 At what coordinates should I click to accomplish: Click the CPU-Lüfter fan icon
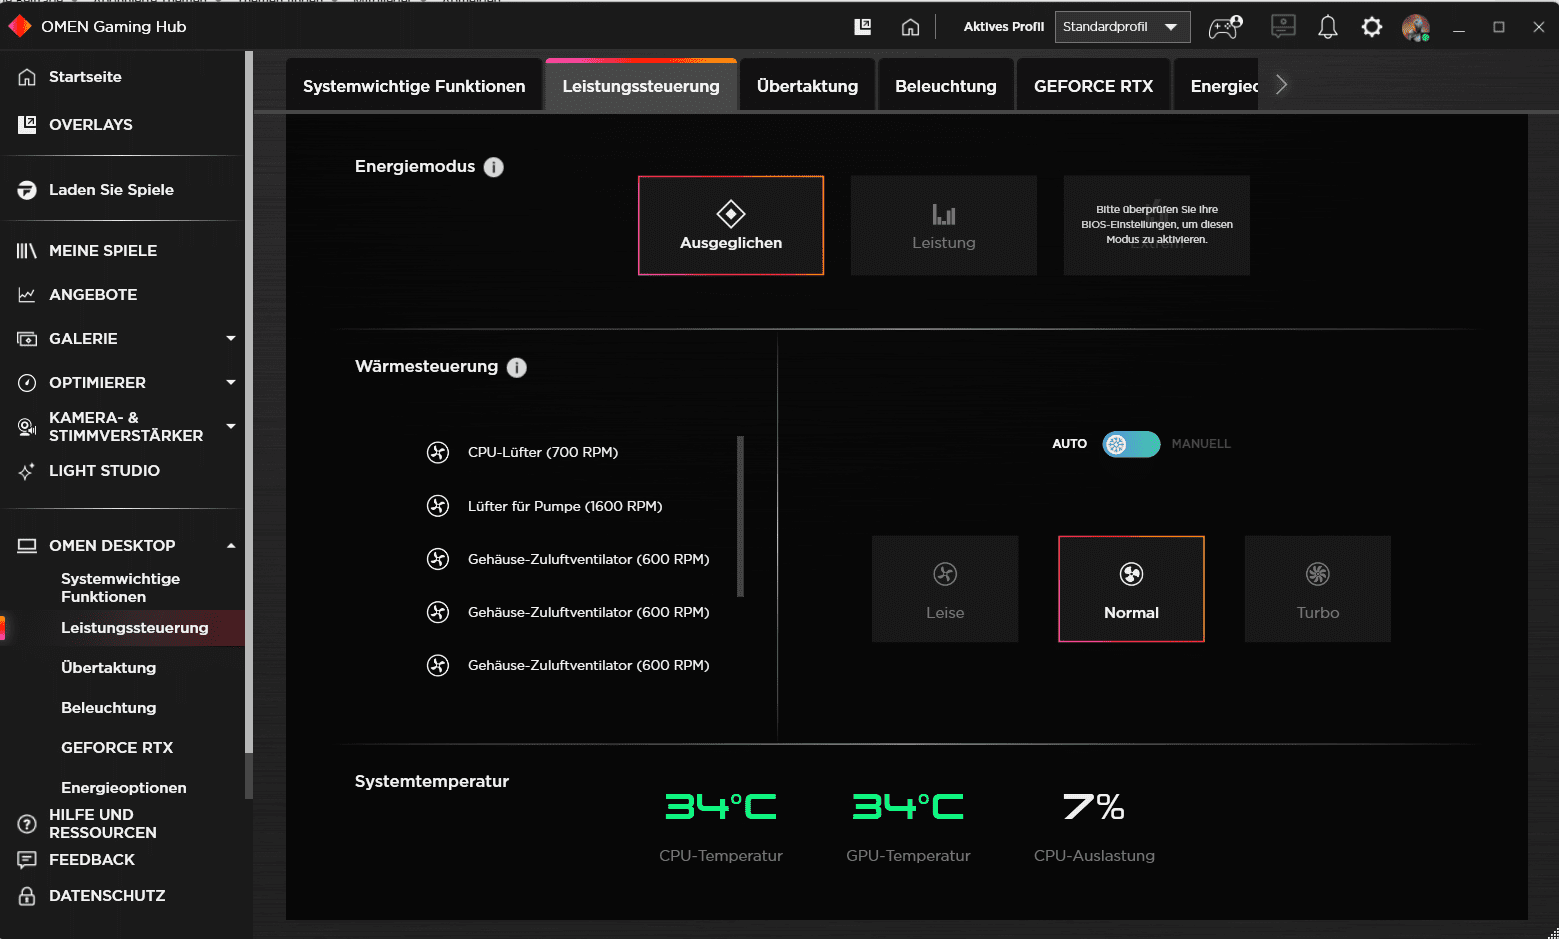pos(438,452)
